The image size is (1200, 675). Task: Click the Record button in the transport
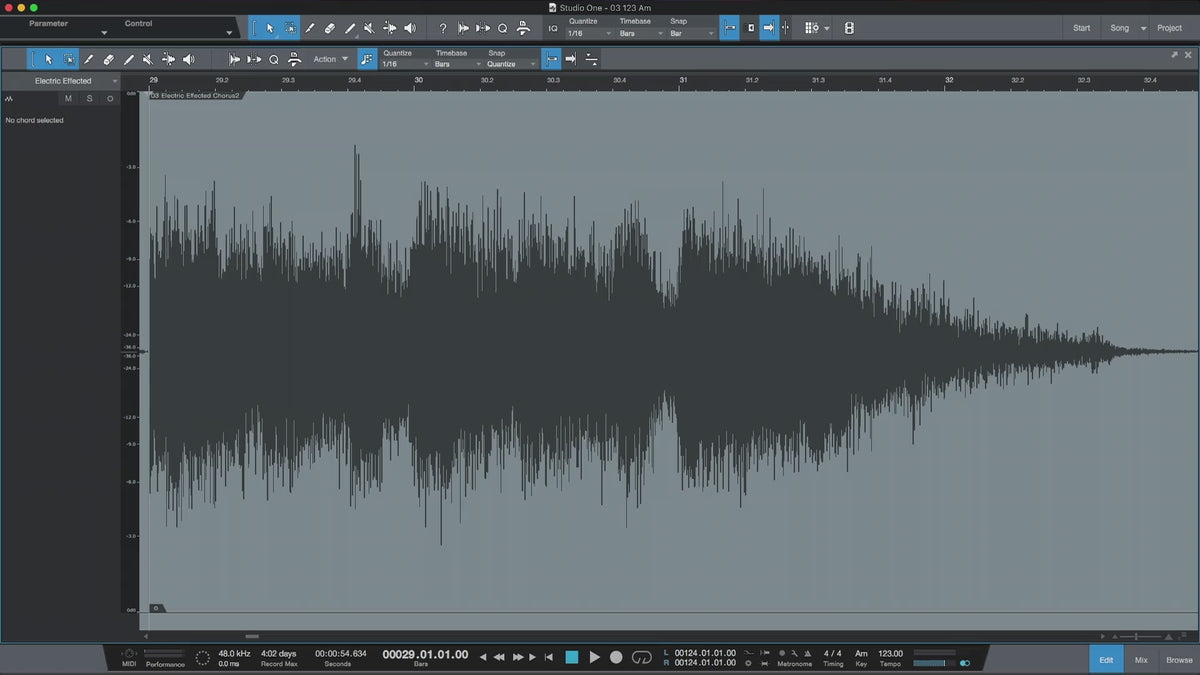[x=616, y=657]
